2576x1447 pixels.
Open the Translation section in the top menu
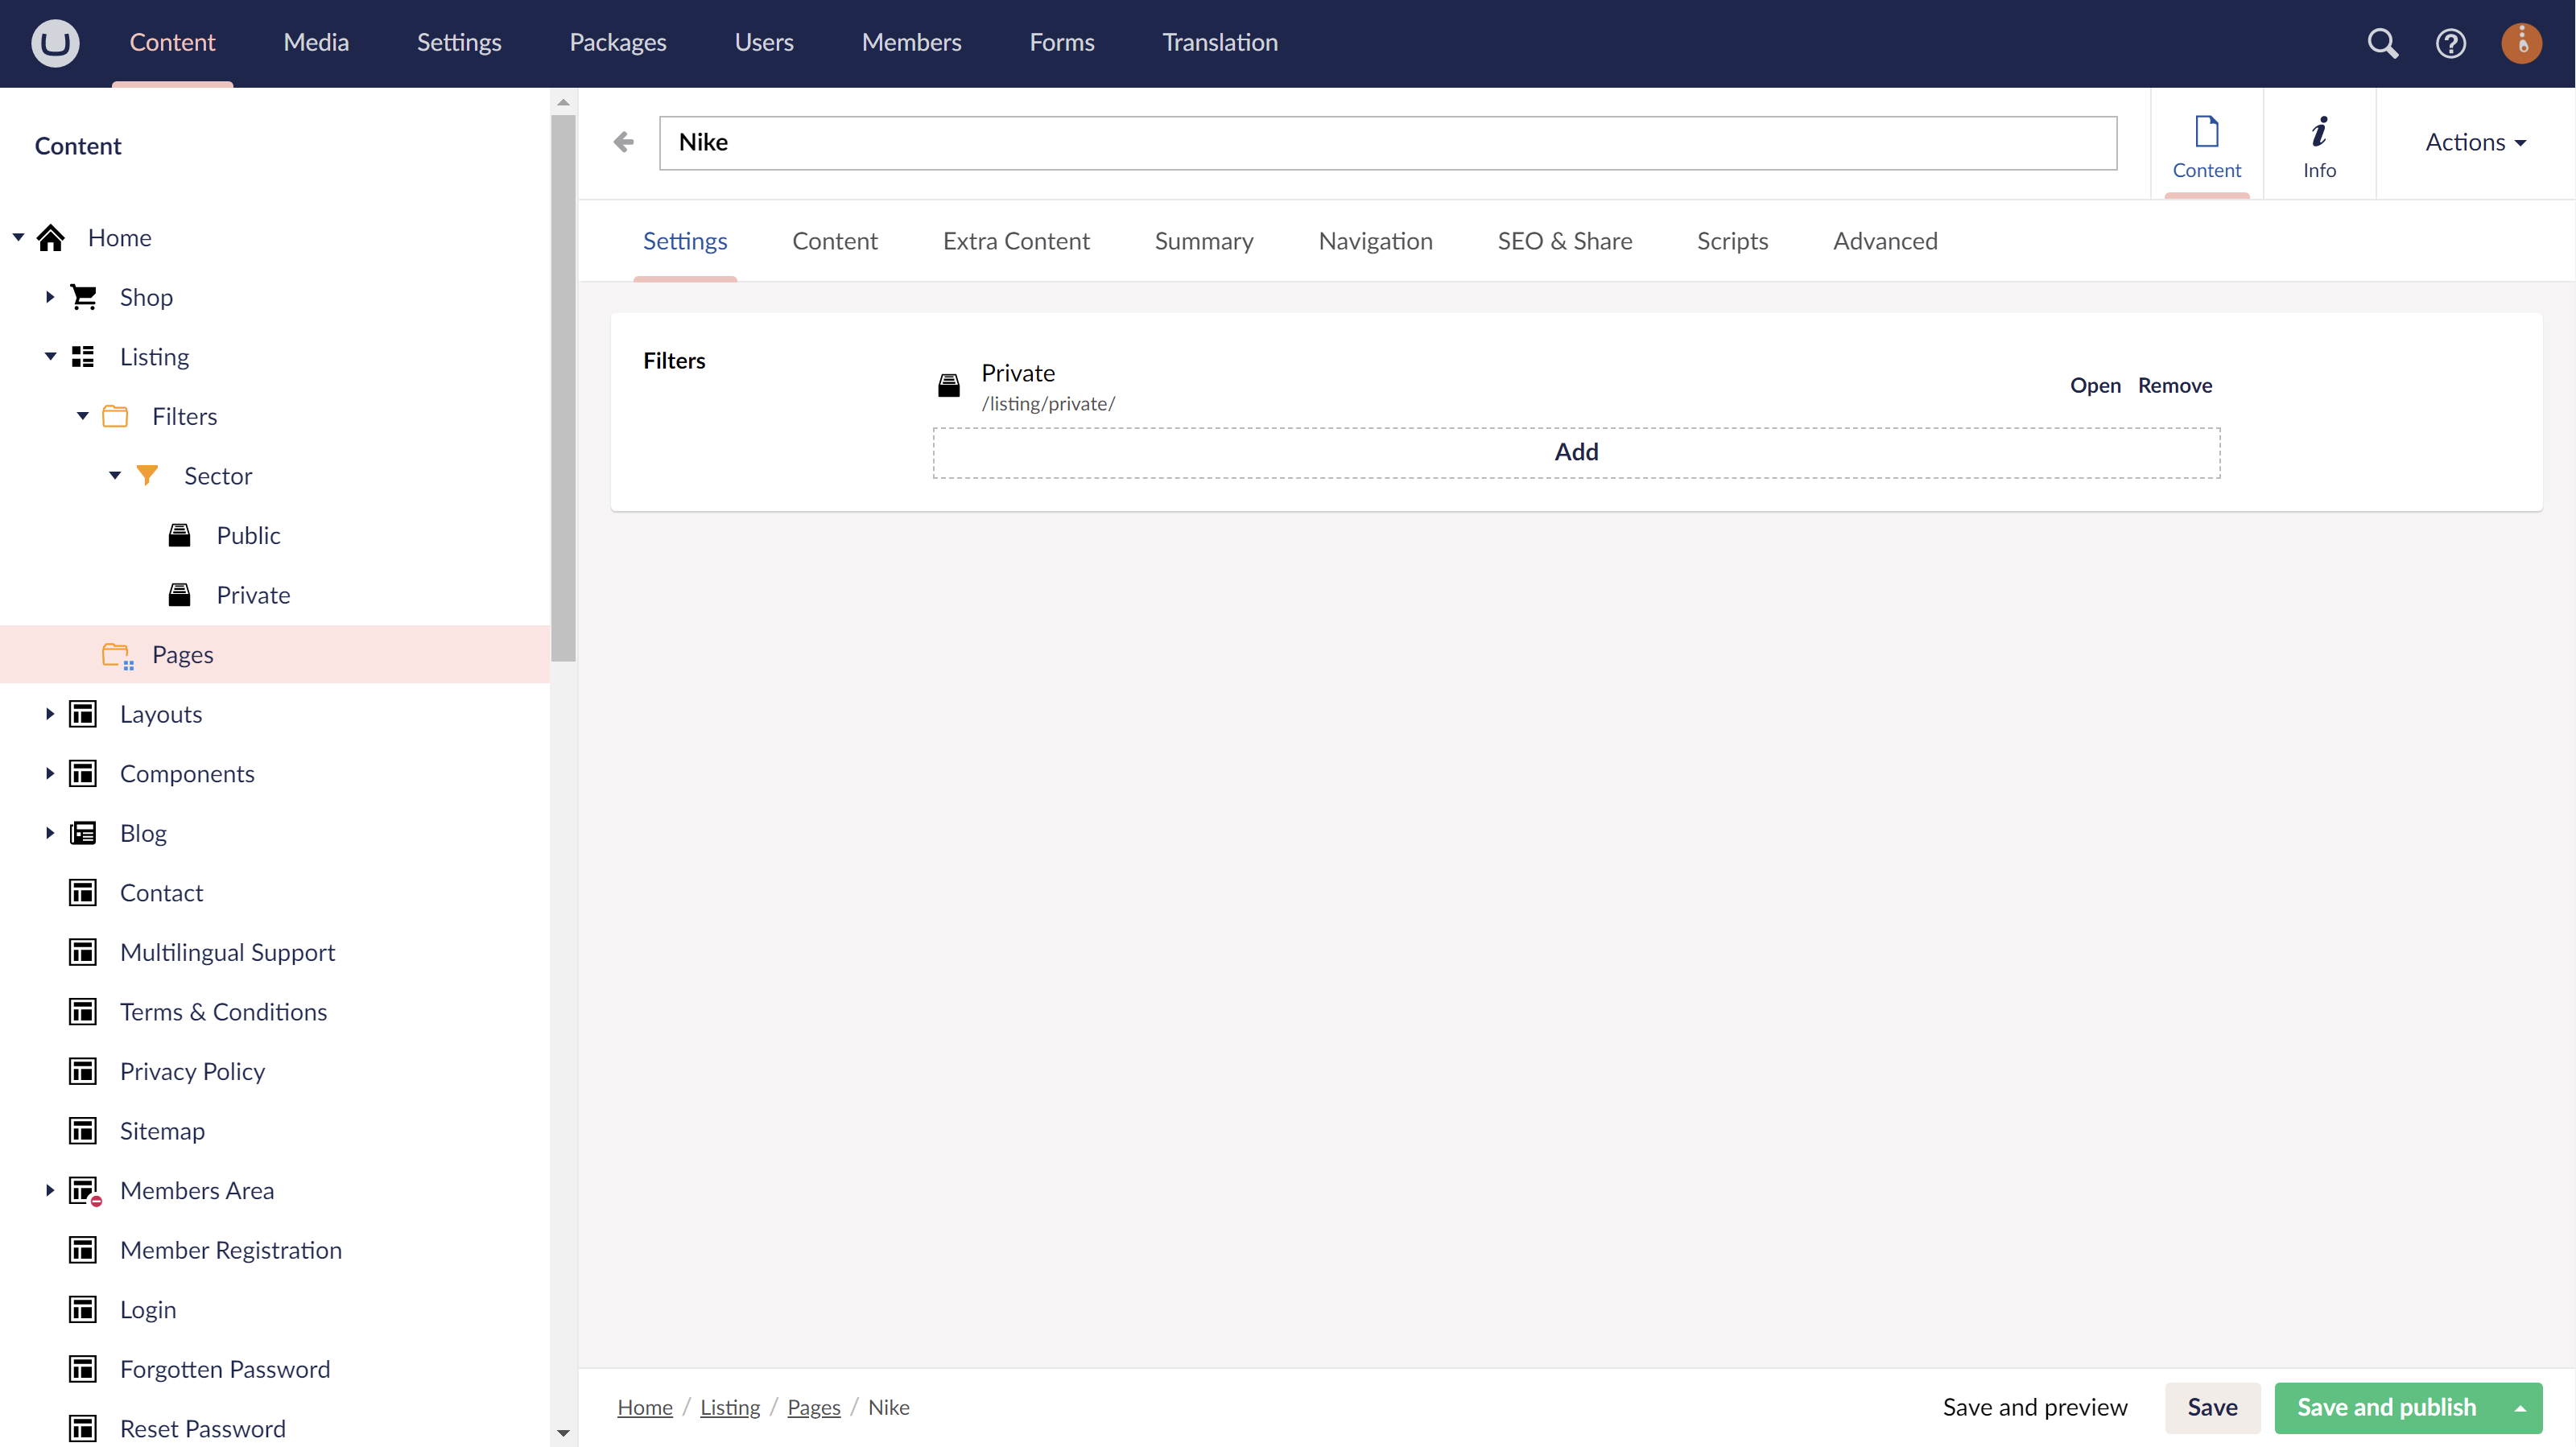(x=1220, y=42)
